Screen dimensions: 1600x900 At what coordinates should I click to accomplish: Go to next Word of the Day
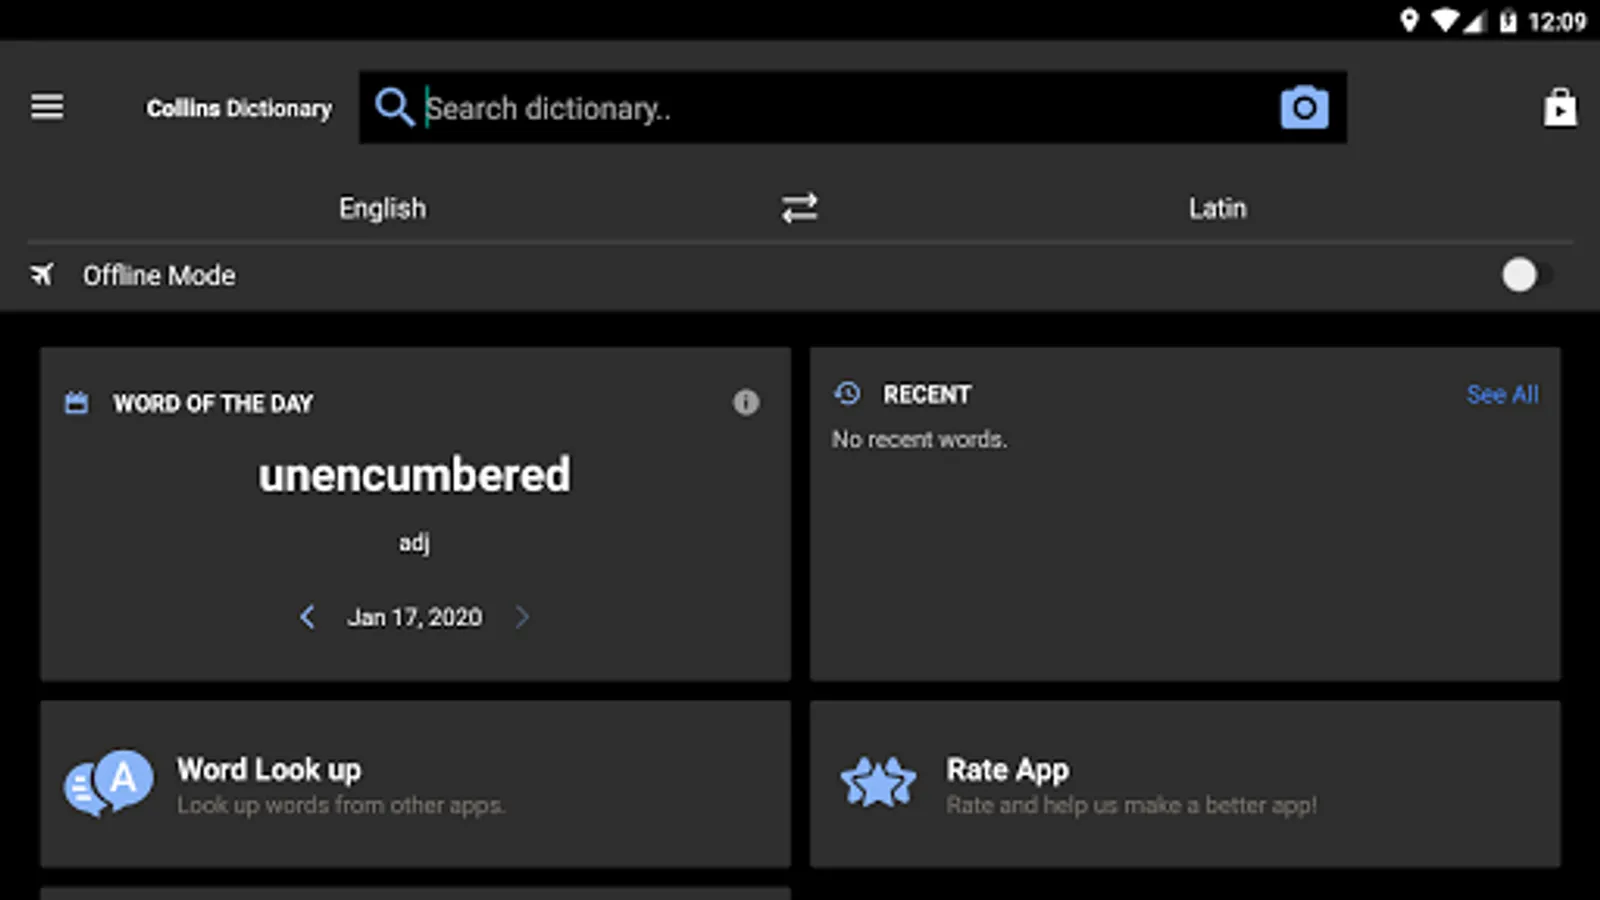pos(522,617)
